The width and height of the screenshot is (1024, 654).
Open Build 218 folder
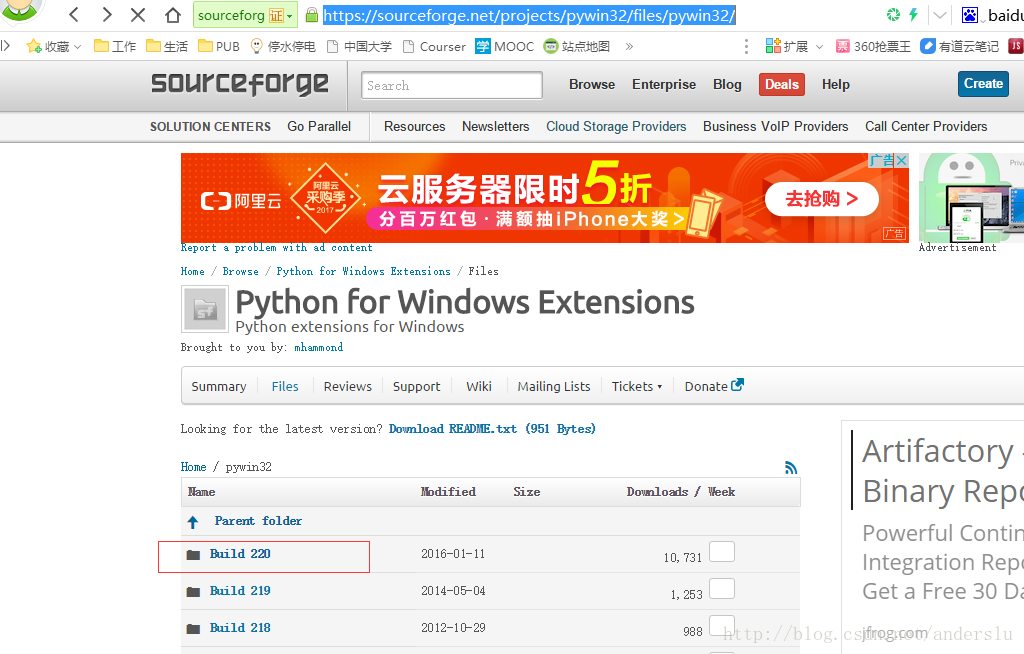coord(240,628)
